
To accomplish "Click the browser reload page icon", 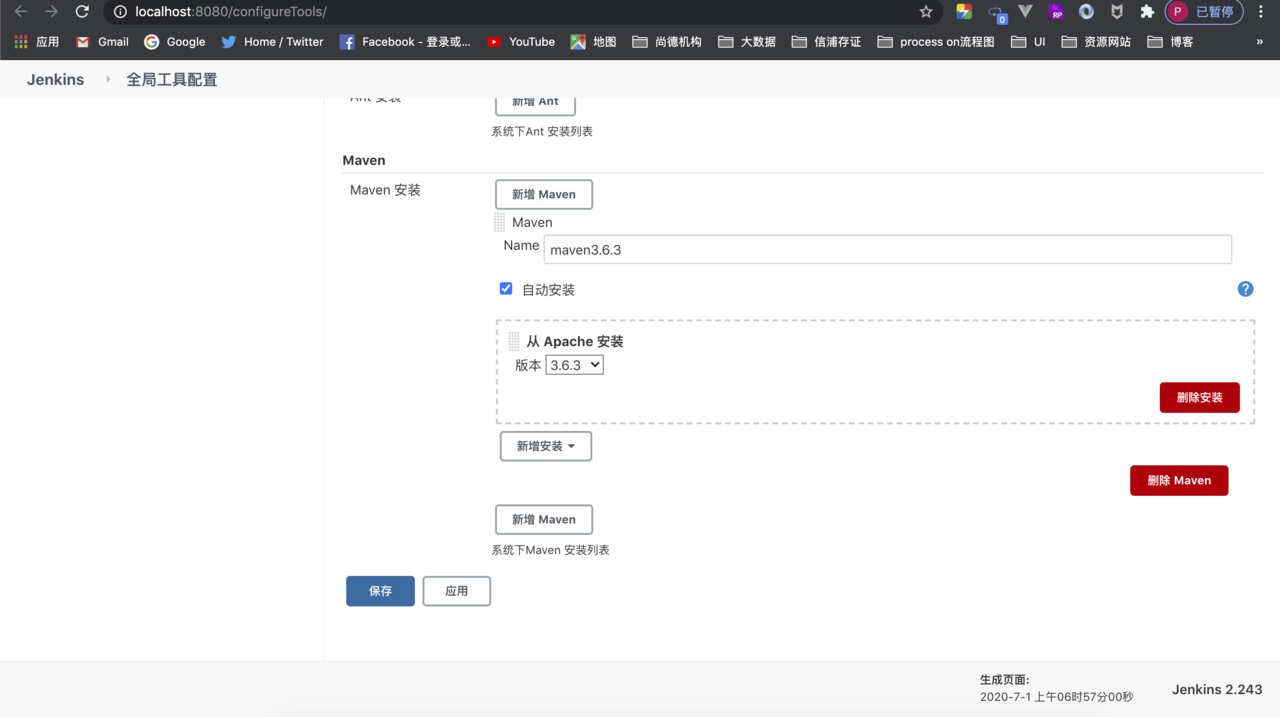I will click(82, 12).
